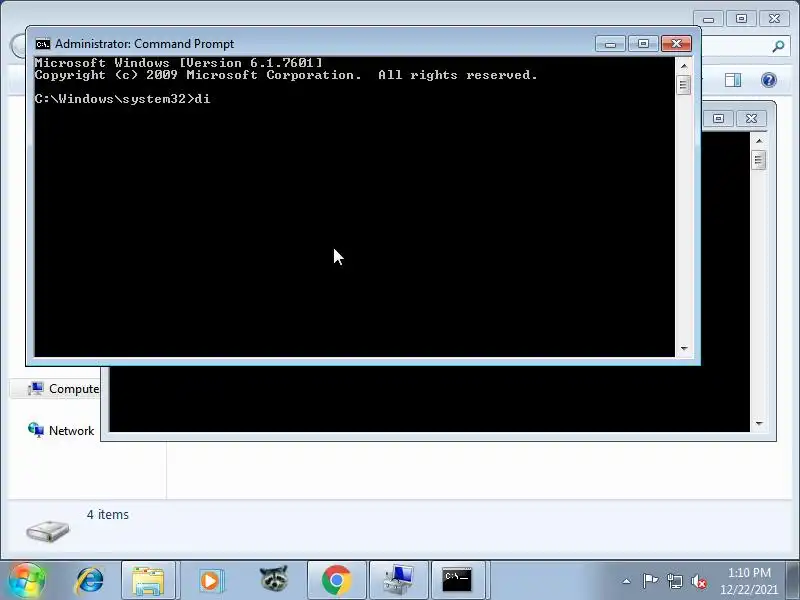Show hidden tray icons arrow
Viewport: 800px width, 600px height.
coord(627,581)
